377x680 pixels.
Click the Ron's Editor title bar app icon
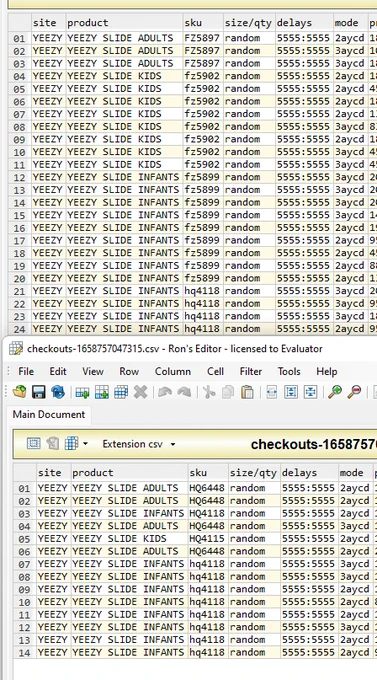[16, 348]
